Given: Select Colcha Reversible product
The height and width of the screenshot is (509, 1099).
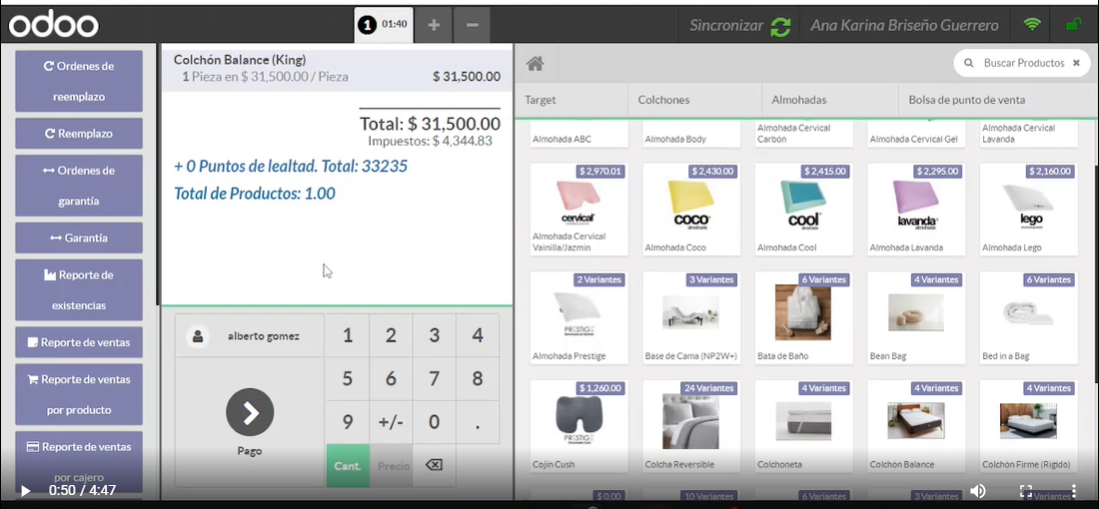Looking at the screenshot, I should tap(692, 426).
